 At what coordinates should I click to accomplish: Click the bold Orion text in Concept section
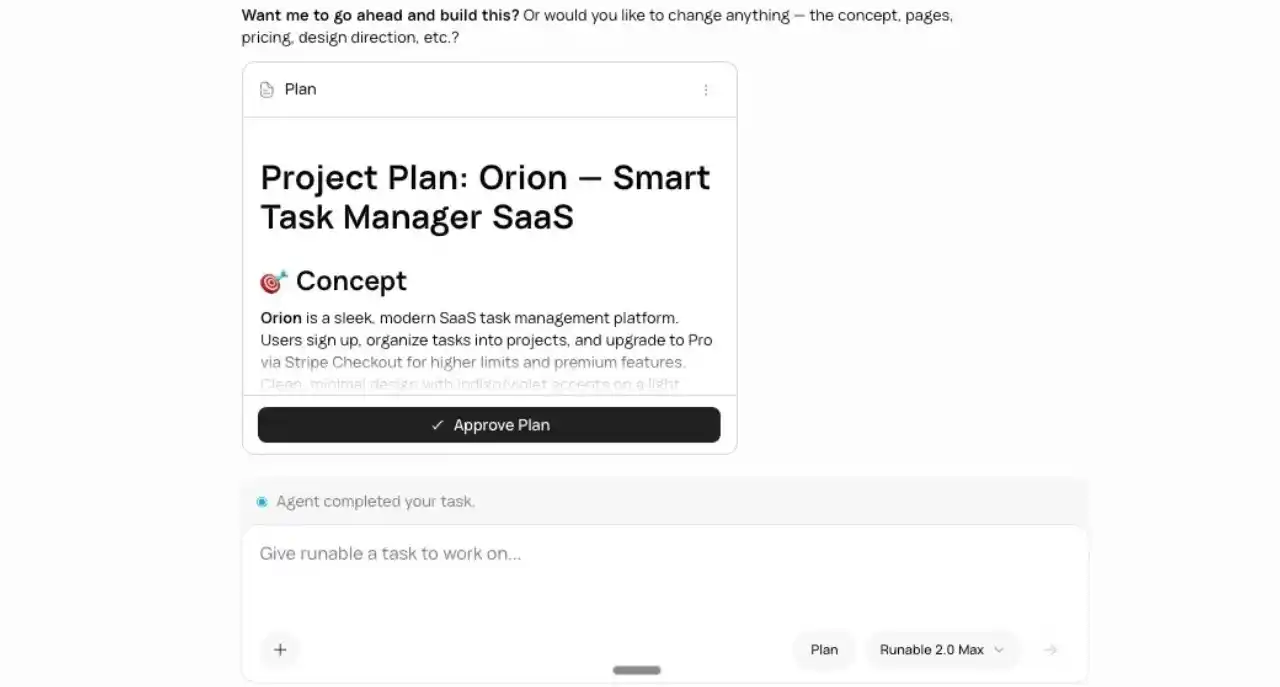[279, 318]
